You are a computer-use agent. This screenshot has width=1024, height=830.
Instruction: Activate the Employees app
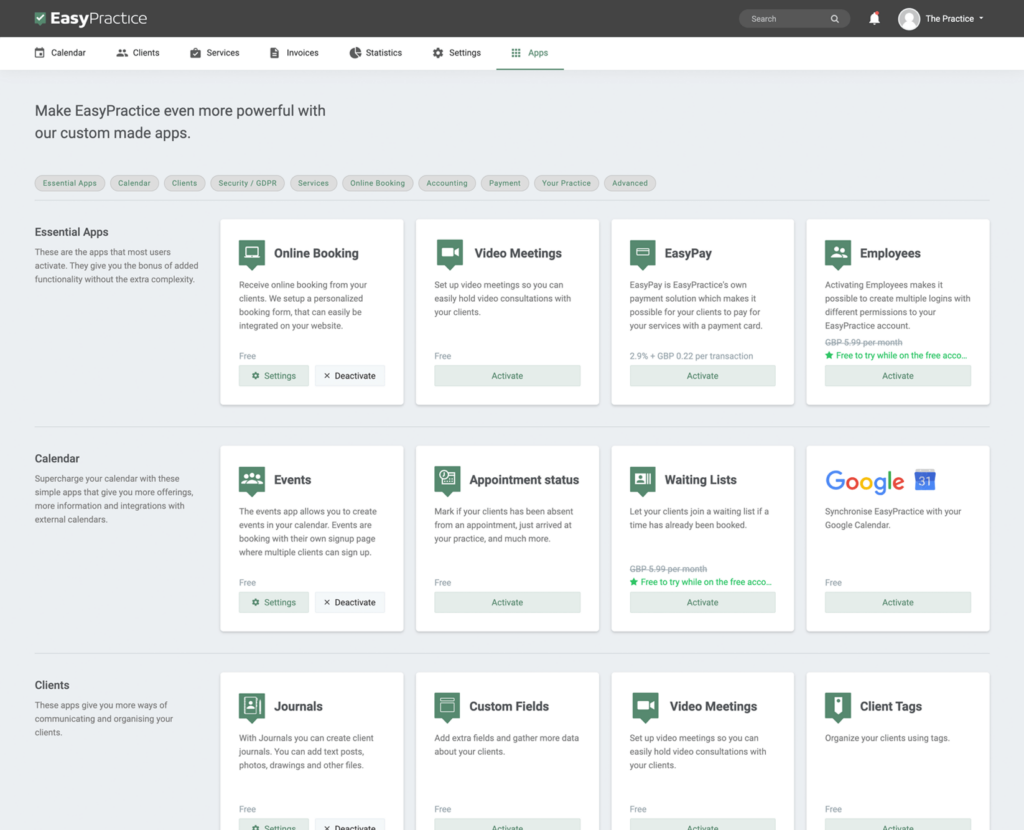pyautogui.click(x=898, y=375)
